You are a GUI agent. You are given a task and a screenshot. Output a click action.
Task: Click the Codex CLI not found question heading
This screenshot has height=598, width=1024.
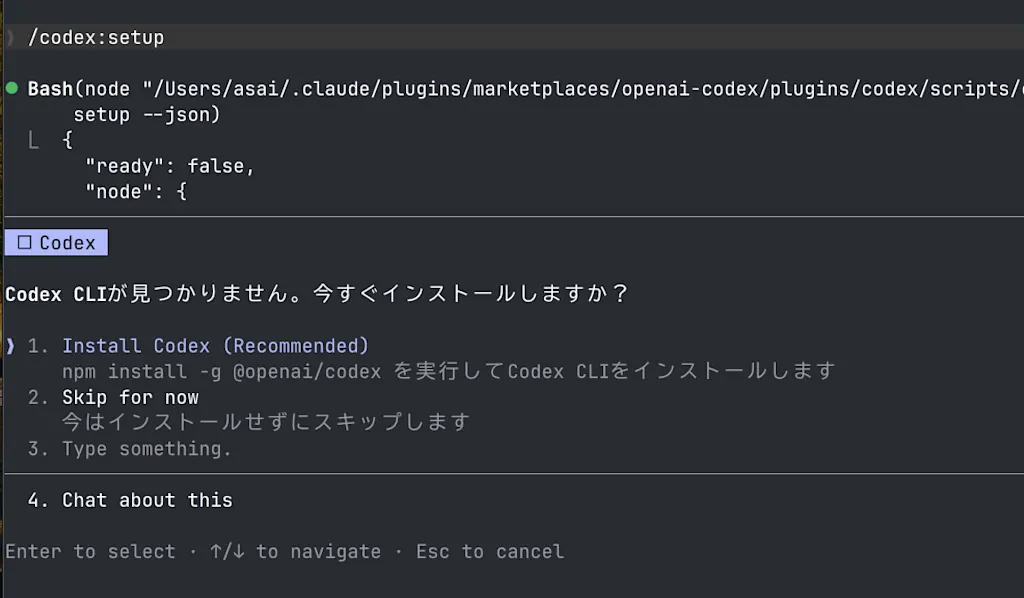[317, 294]
